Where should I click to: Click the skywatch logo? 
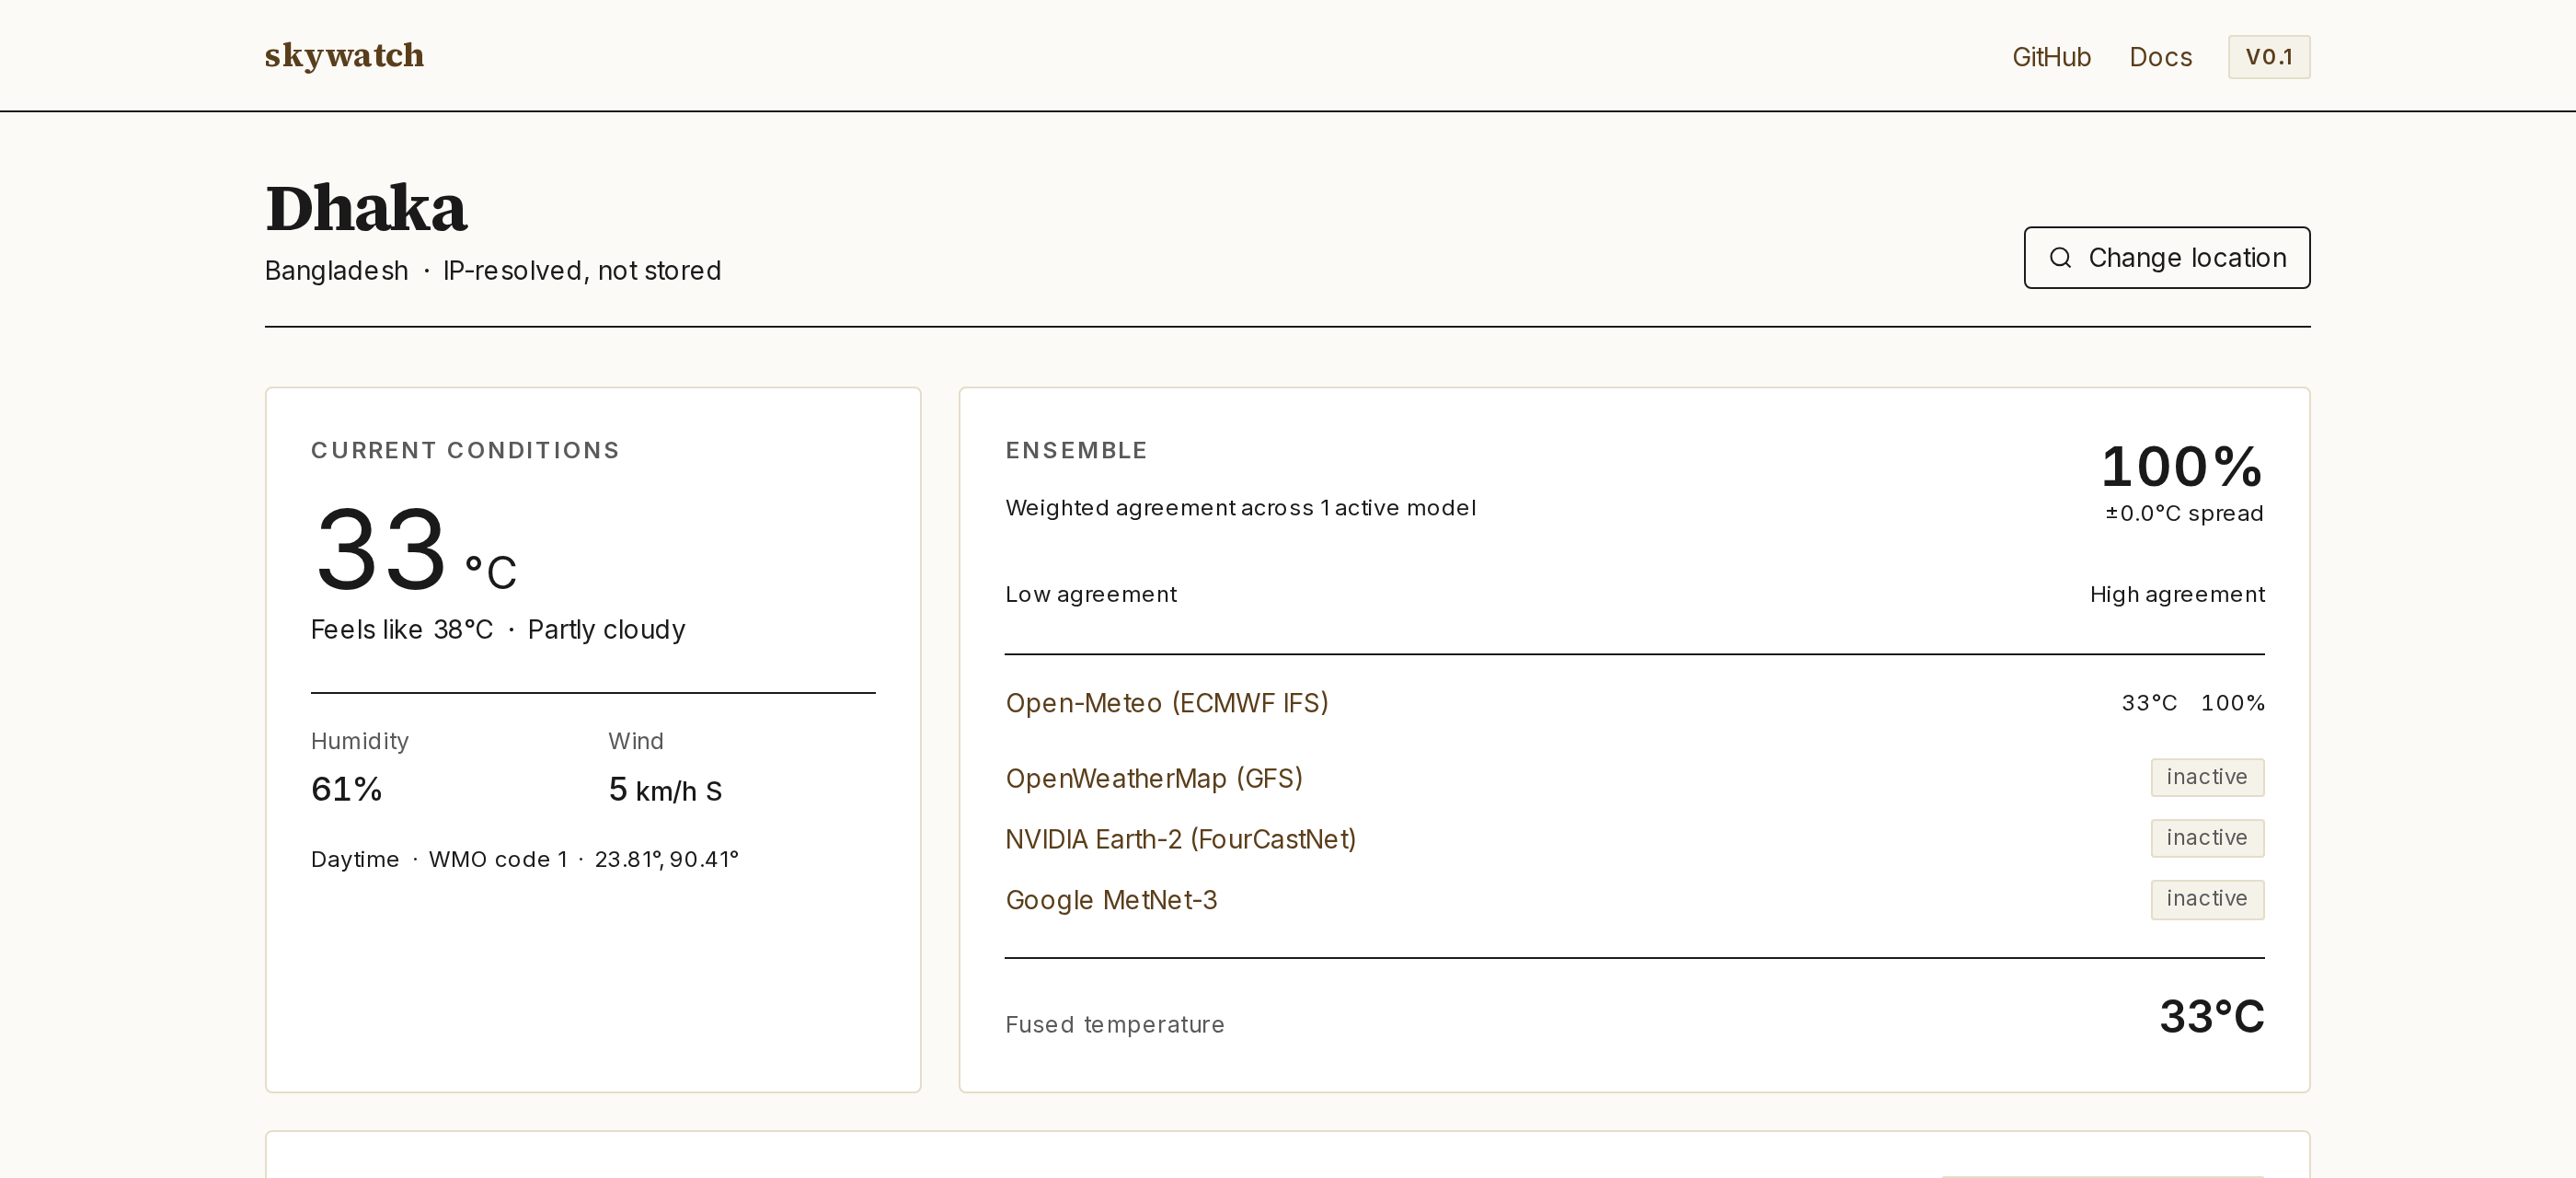[x=344, y=56]
